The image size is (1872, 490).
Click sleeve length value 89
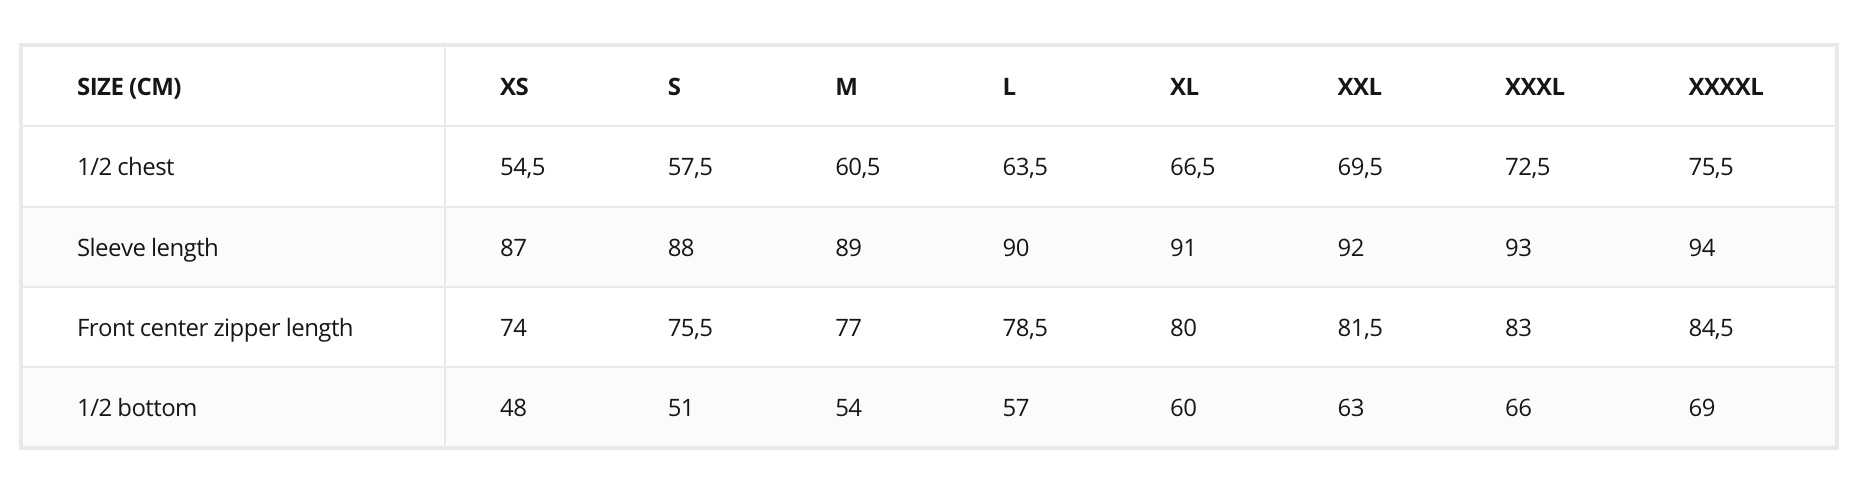848,248
